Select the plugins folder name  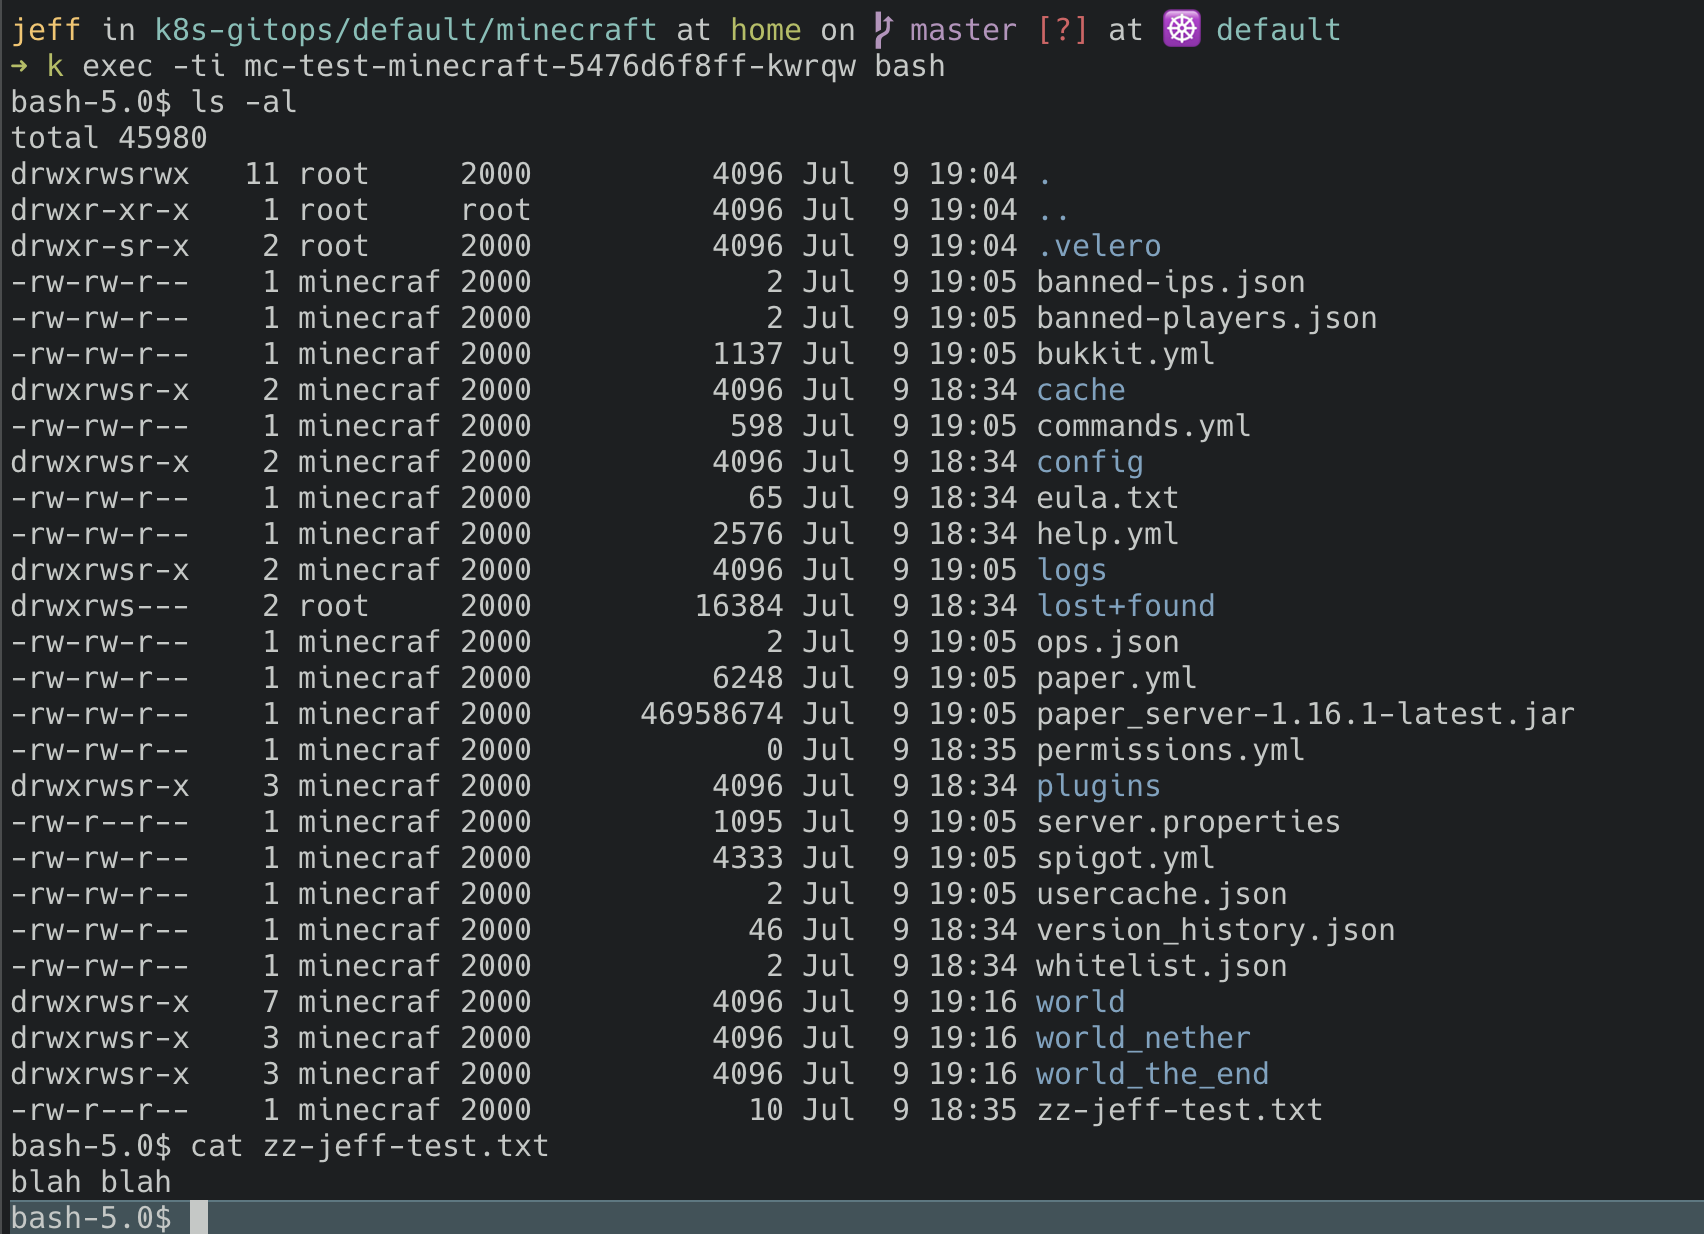[1097, 787]
